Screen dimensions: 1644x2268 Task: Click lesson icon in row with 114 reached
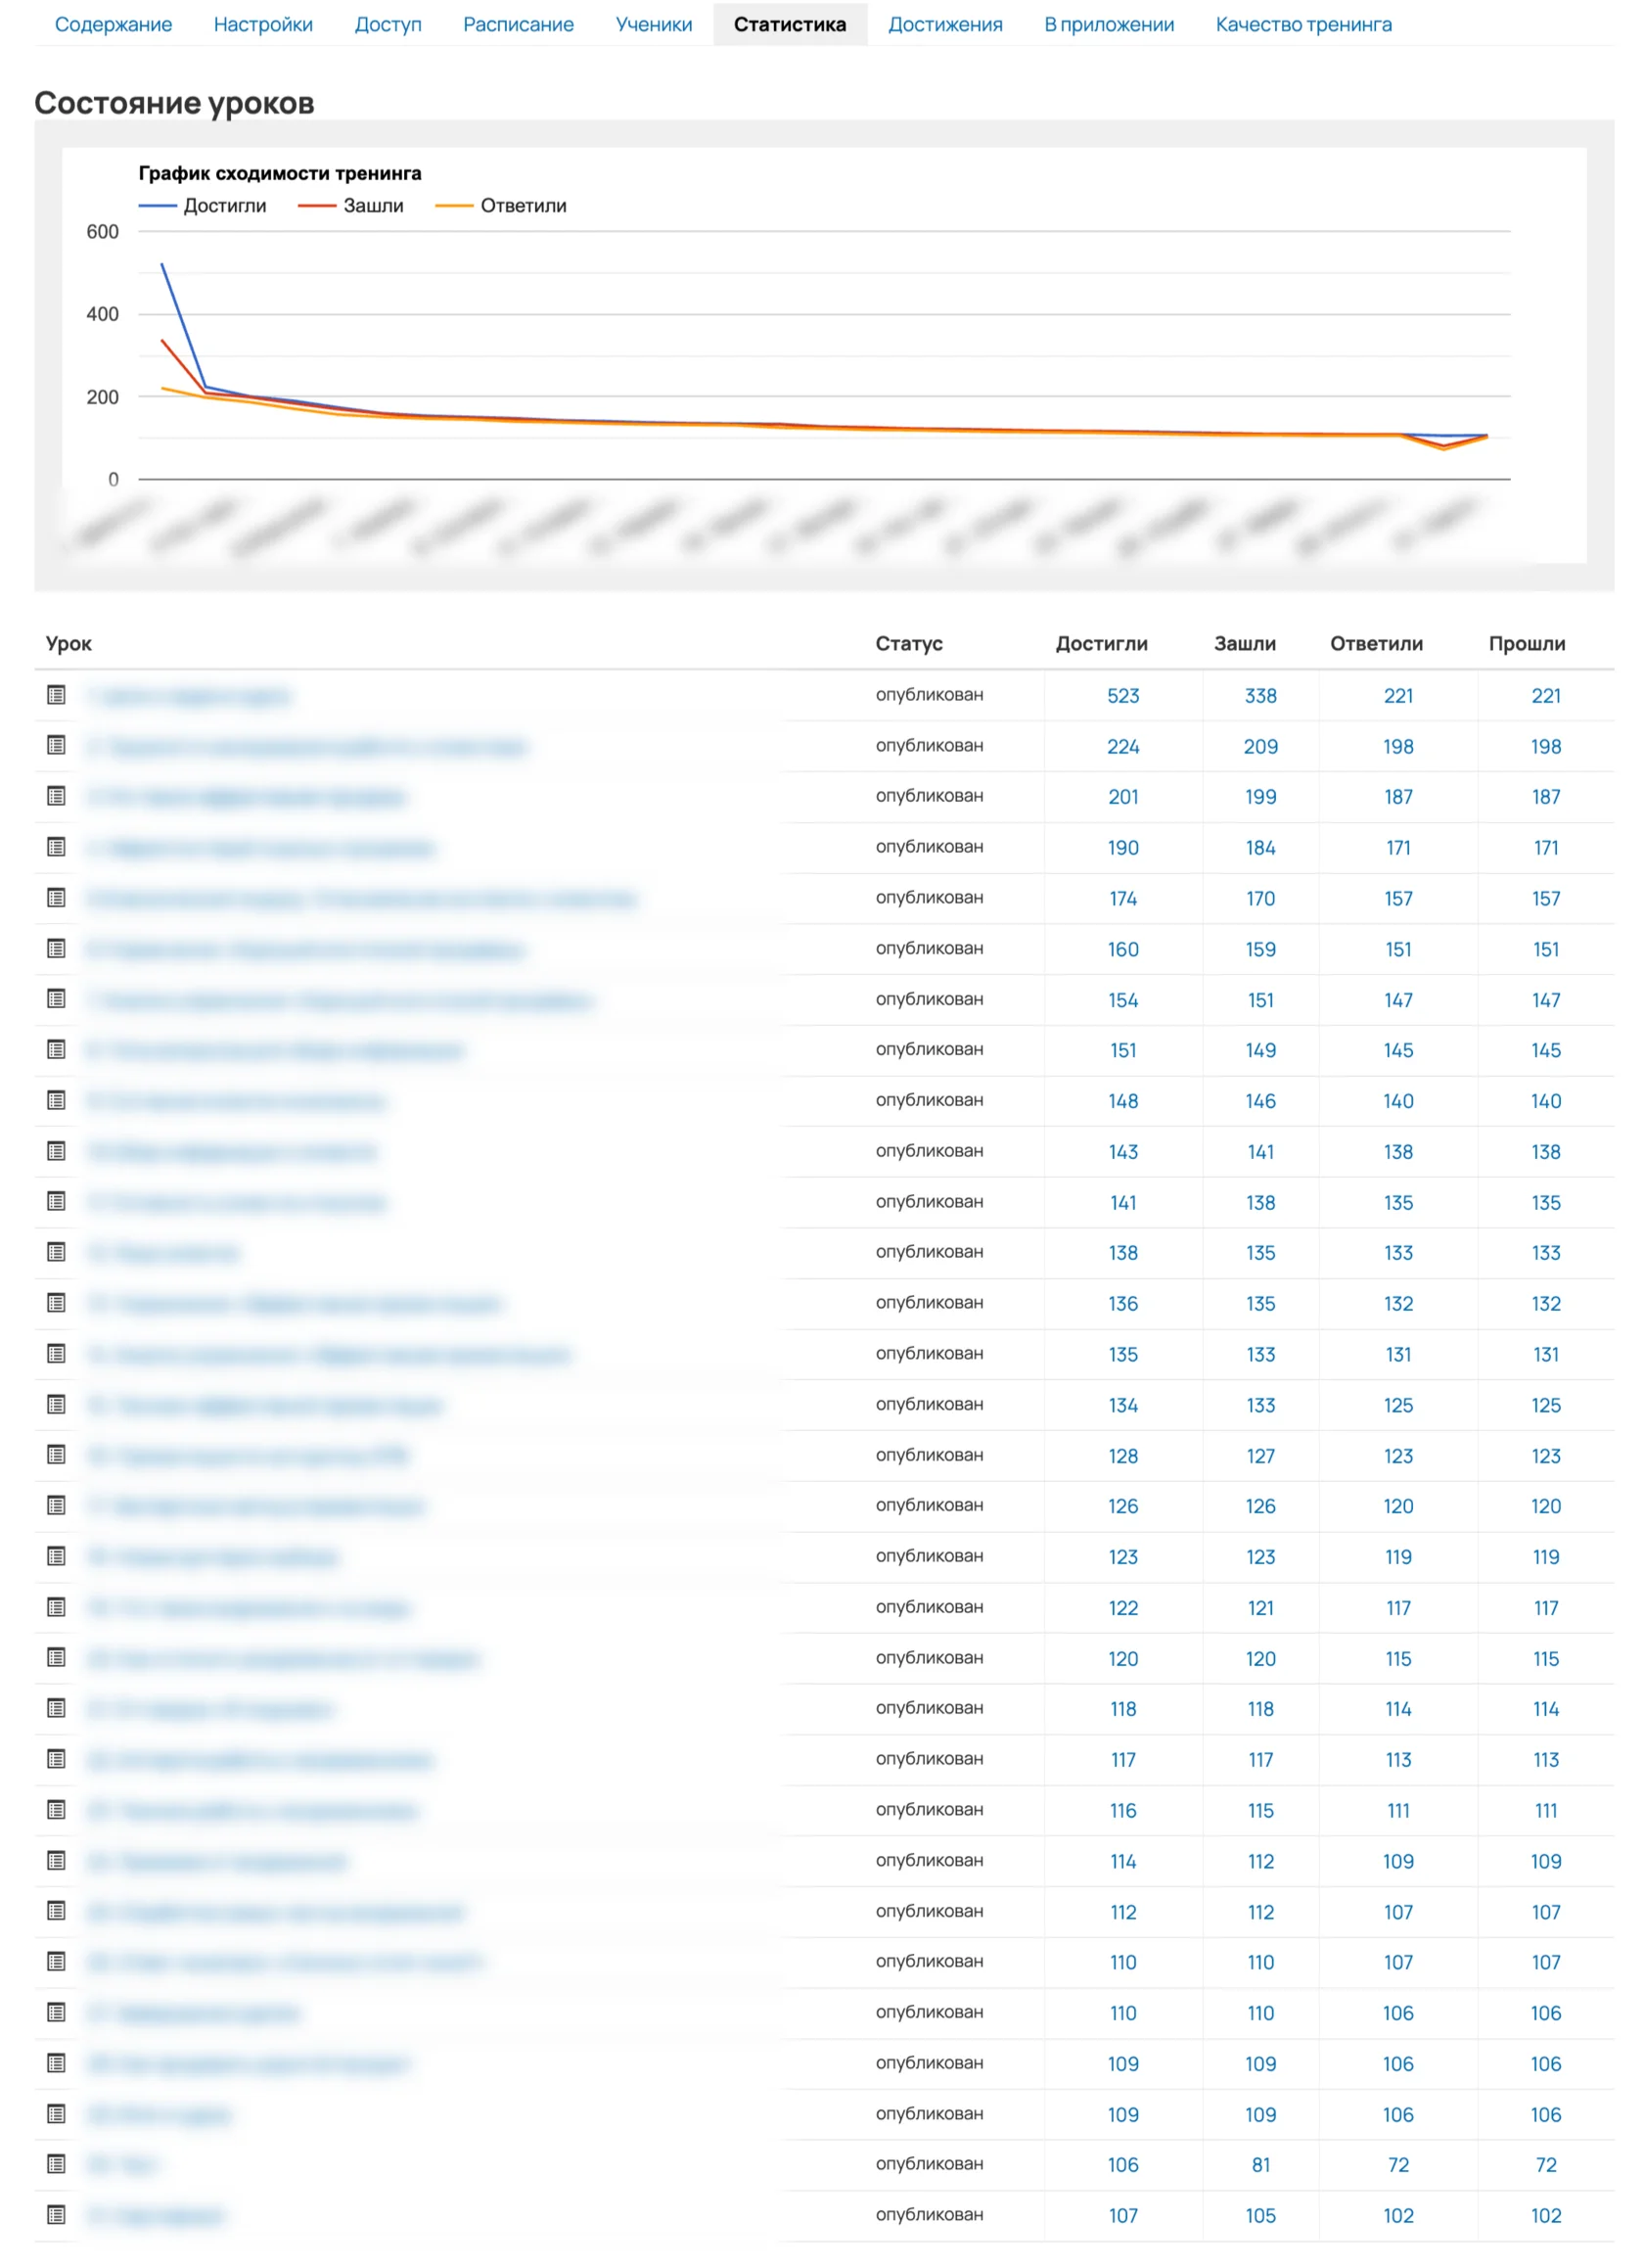tap(56, 1860)
